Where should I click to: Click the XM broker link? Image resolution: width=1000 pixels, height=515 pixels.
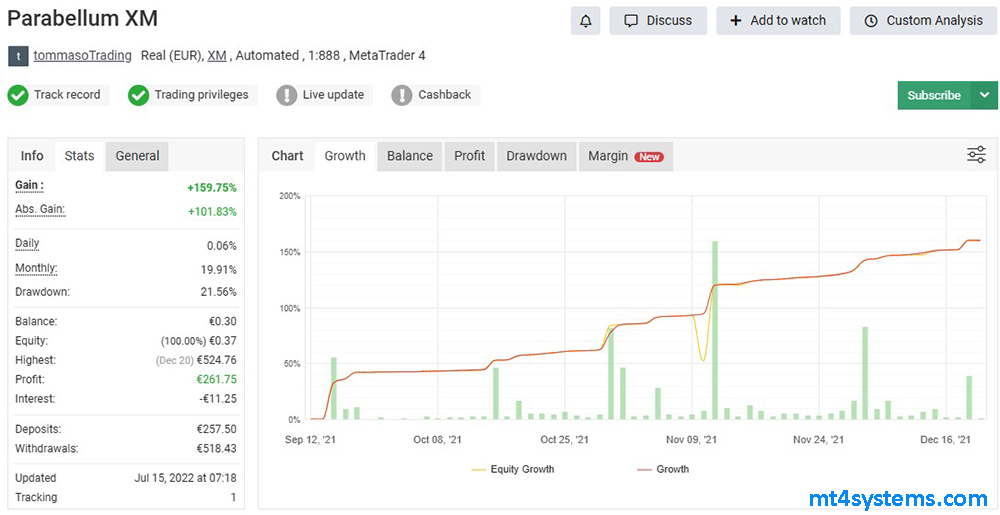click(216, 56)
